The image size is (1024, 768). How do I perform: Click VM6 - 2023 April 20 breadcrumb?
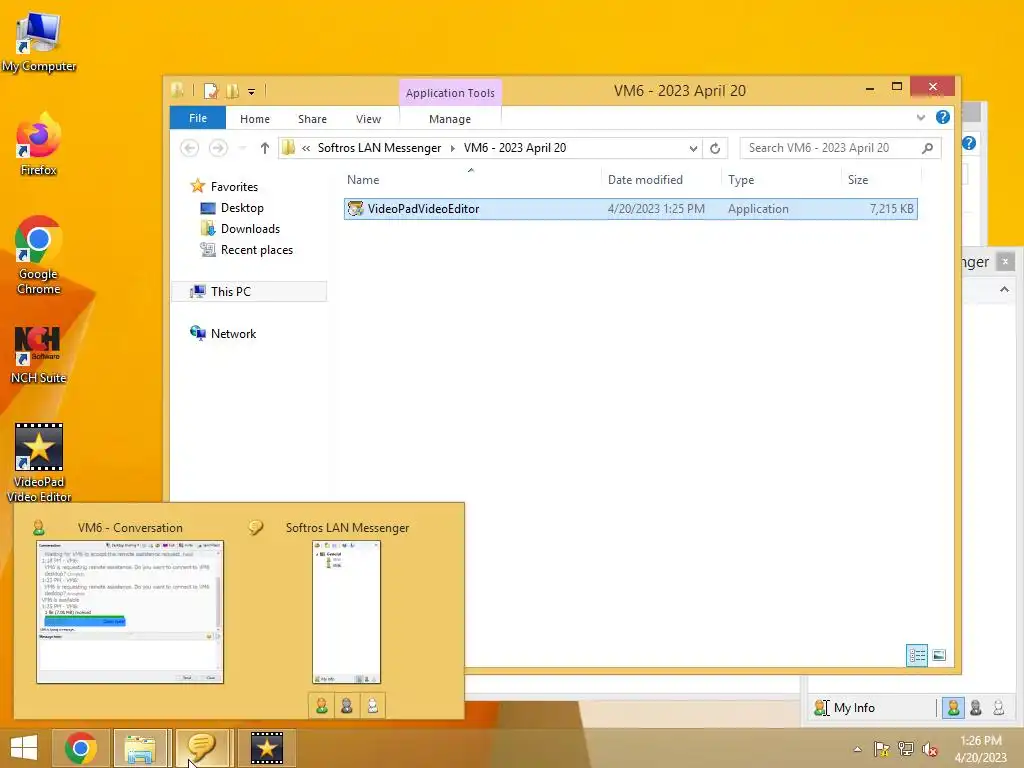point(515,148)
